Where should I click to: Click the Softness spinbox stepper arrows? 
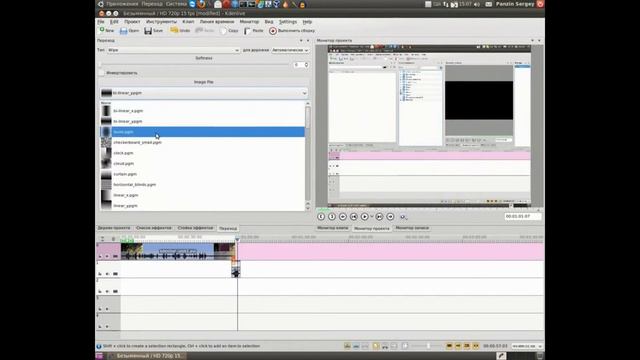click(x=307, y=65)
